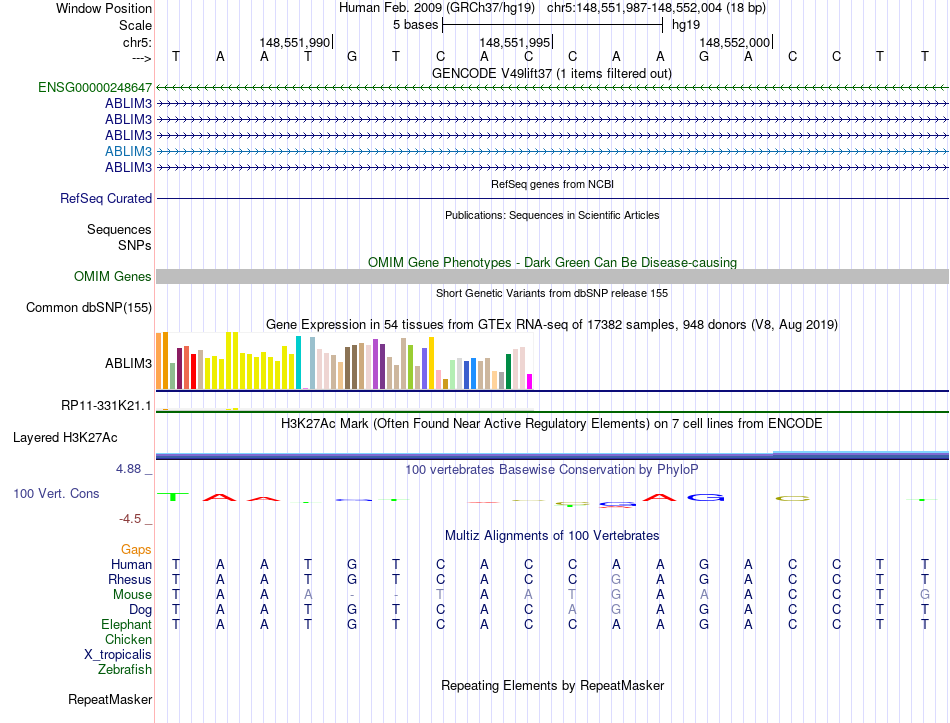Click the RP11-331K21.1 expression label
Screen dimensions: 950x723
click(x=106, y=406)
